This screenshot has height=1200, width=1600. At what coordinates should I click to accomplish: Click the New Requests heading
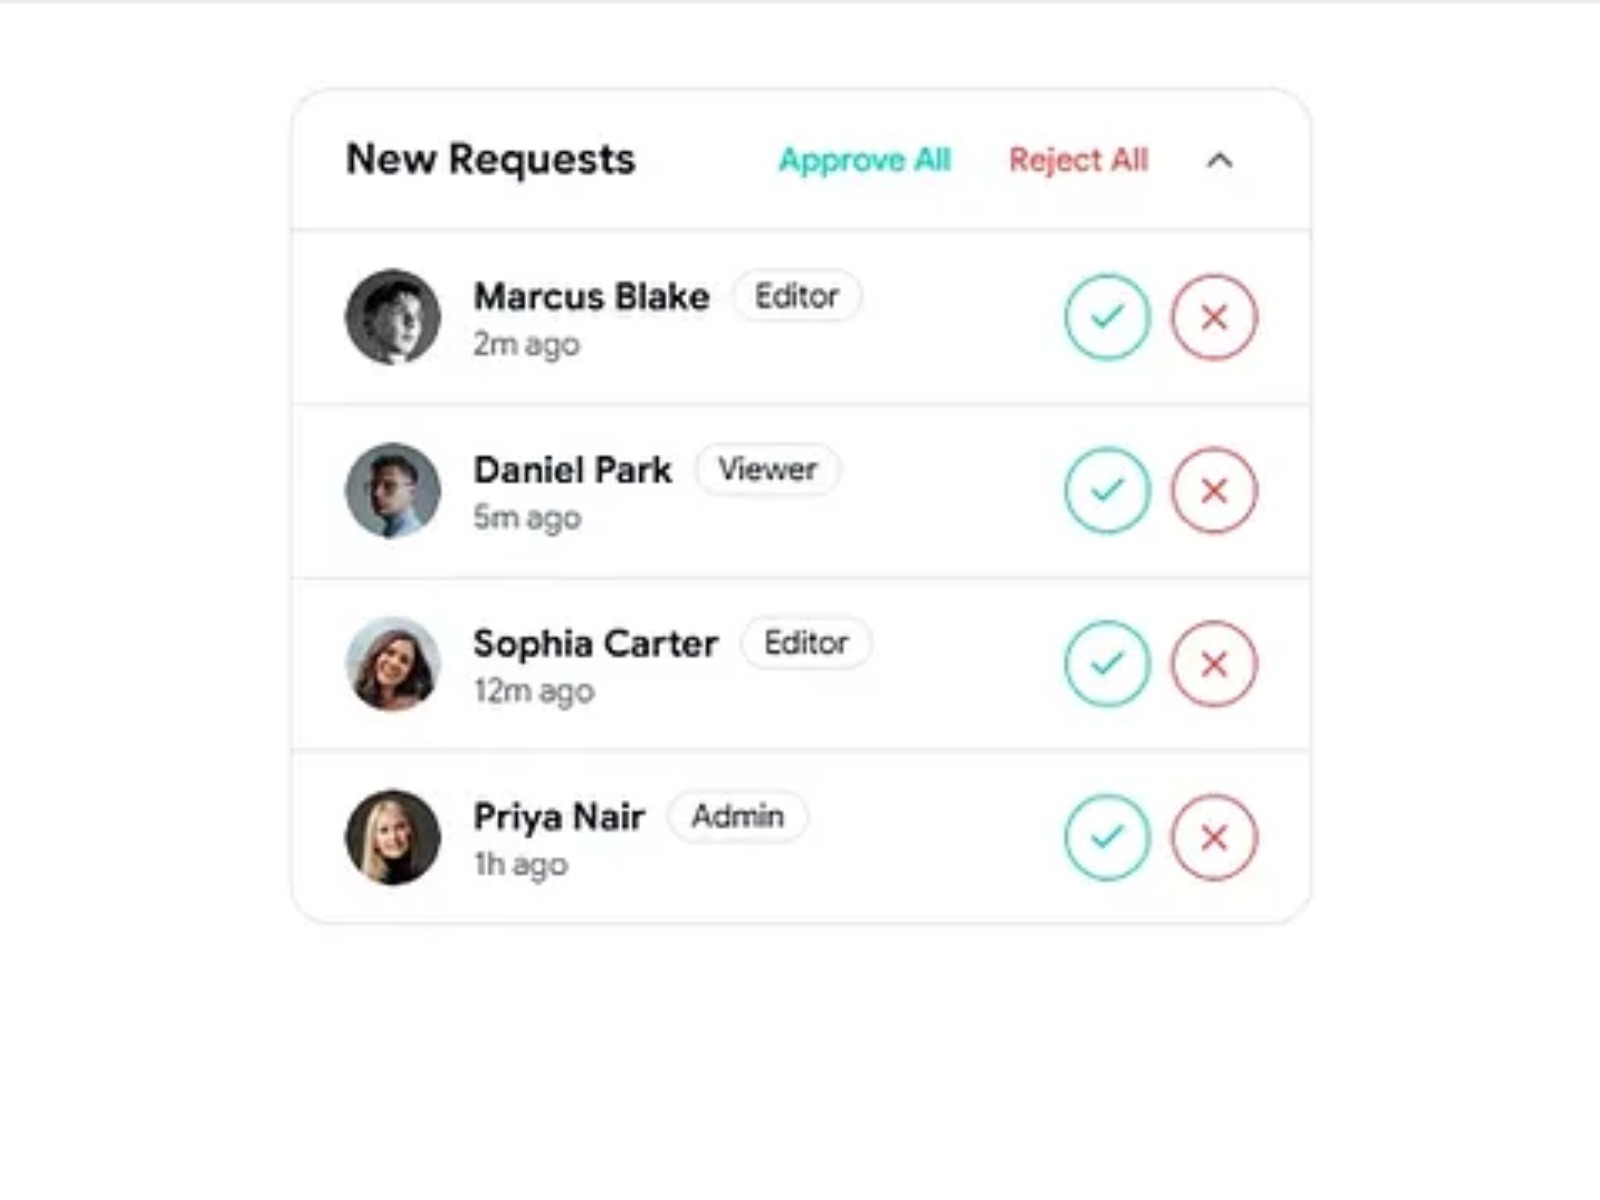tap(490, 160)
